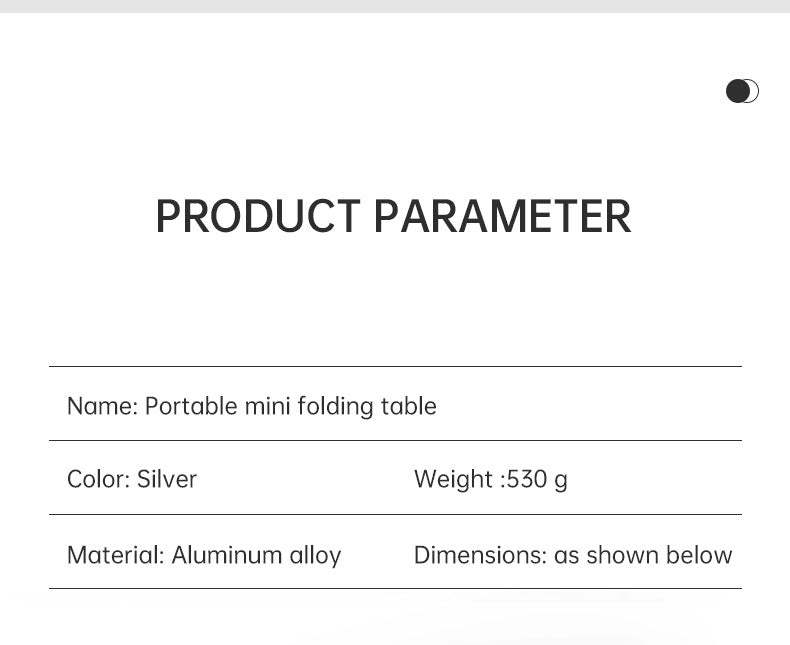
Task: Click the 'Name:' label
Action: [102, 406]
